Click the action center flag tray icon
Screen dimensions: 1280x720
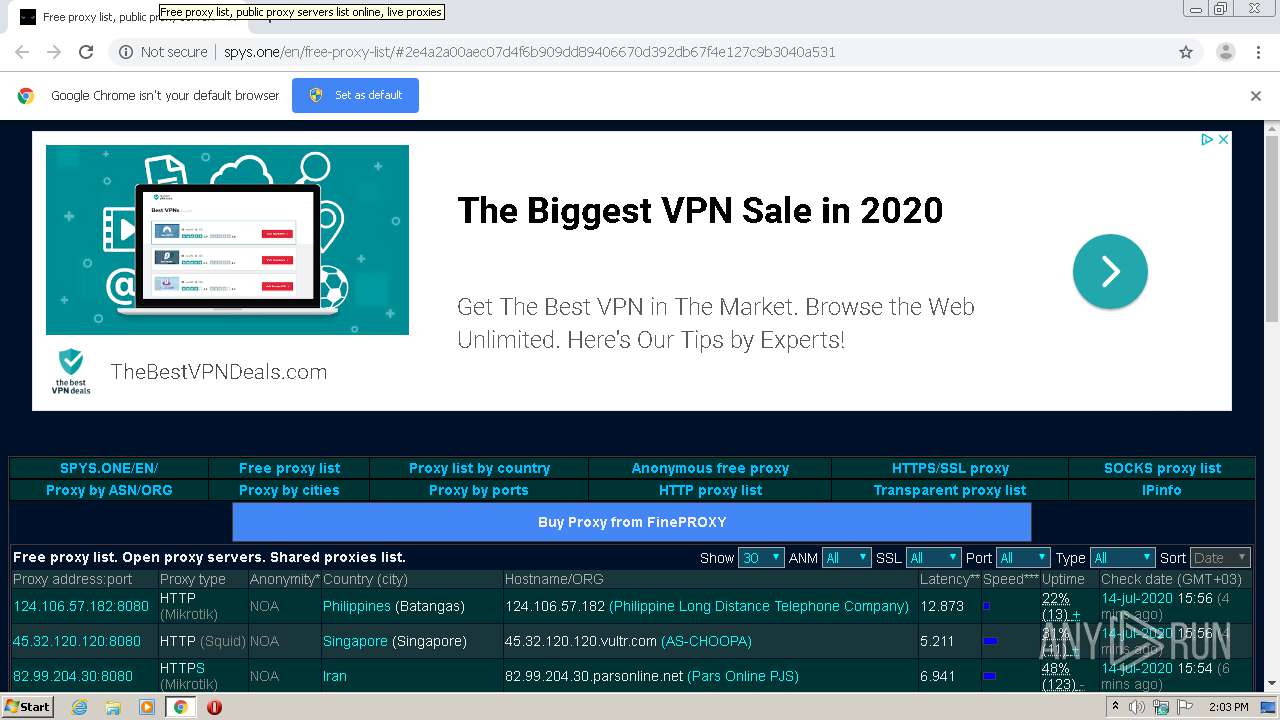click(1183, 707)
